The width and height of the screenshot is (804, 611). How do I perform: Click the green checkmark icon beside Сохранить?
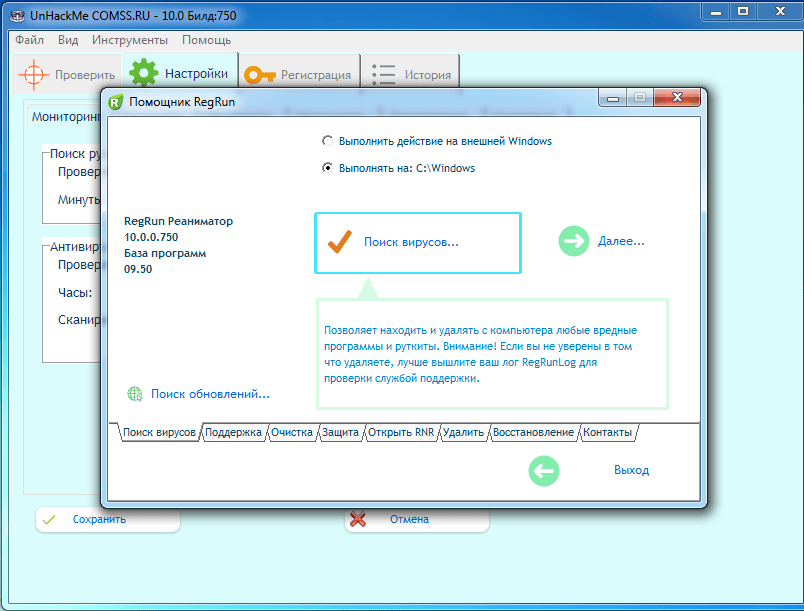pyautogui.click(x=49, y=520)
